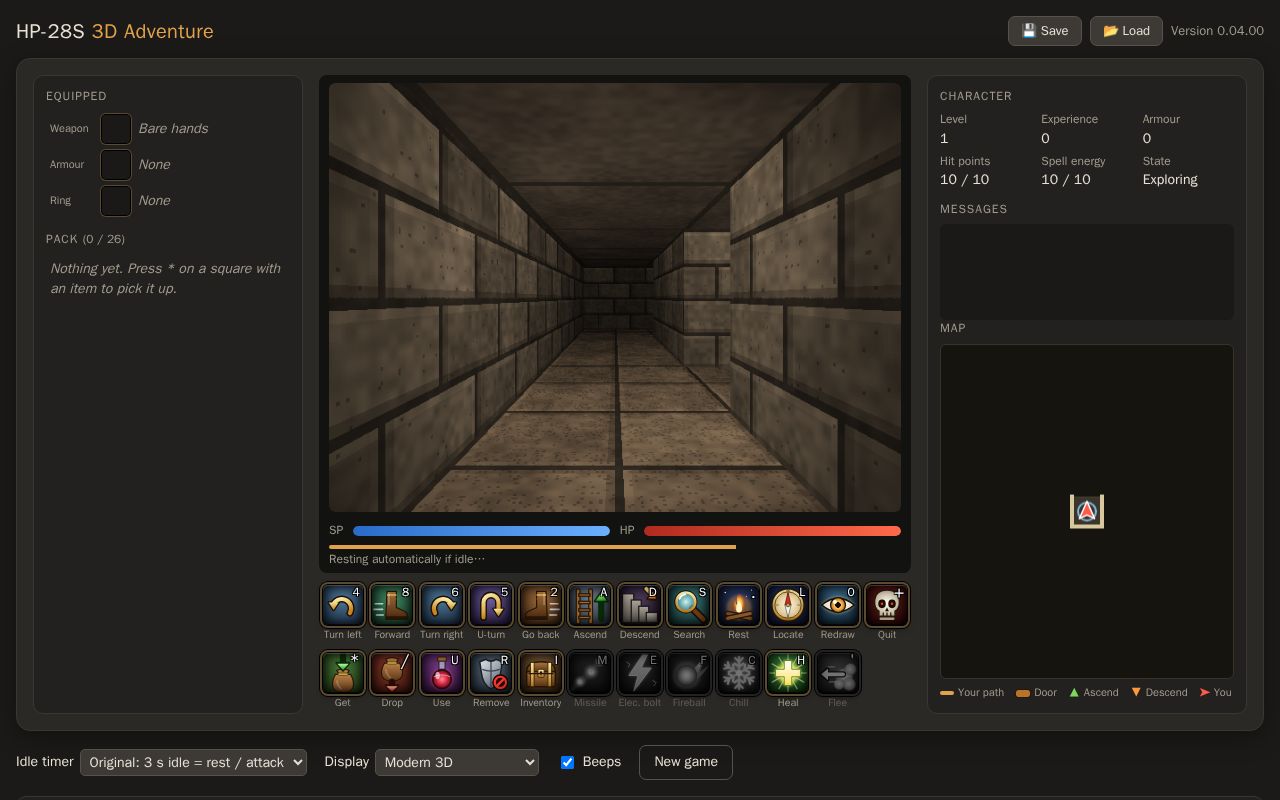
Task: Click the 3D dungeon corridor view
Action: [615, 298]
